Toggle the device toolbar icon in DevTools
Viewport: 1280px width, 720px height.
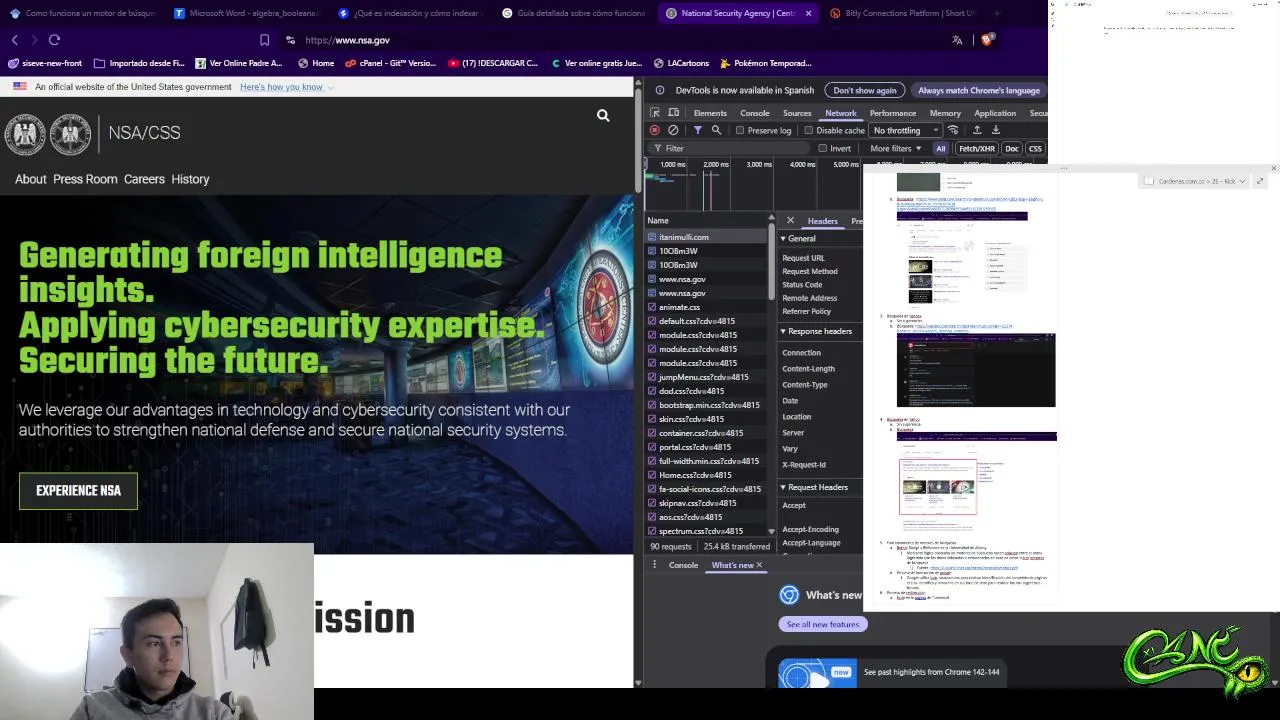coord(674,113)
